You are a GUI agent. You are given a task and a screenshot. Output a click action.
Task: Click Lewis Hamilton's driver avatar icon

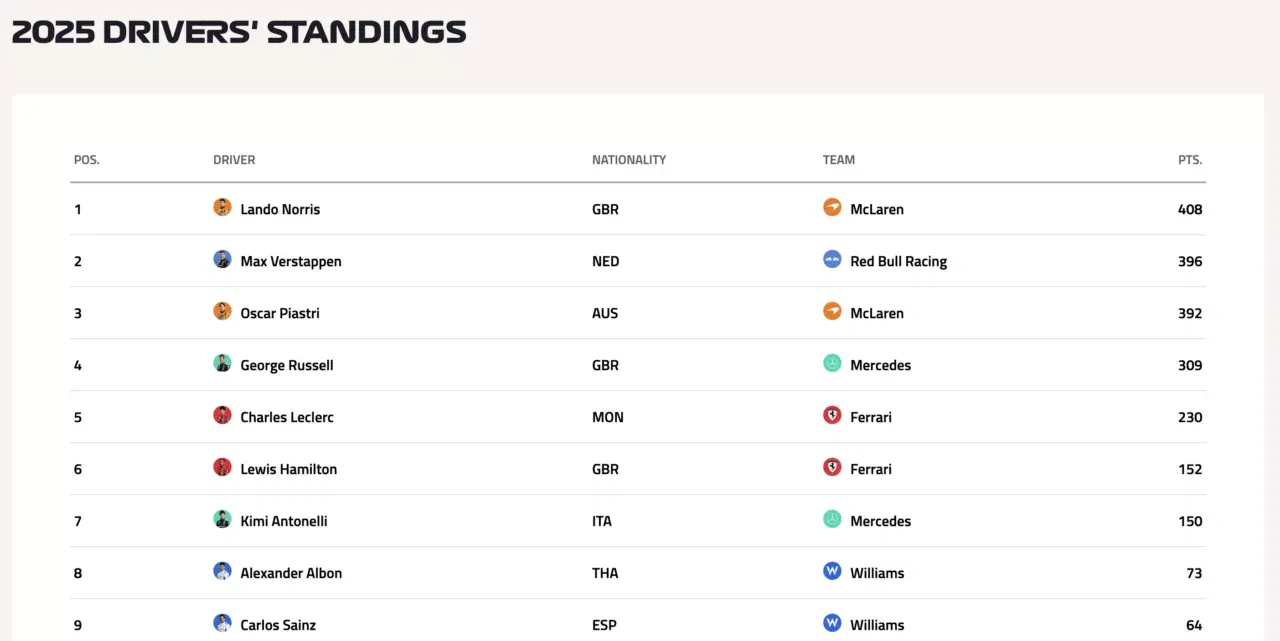(222, 468)
